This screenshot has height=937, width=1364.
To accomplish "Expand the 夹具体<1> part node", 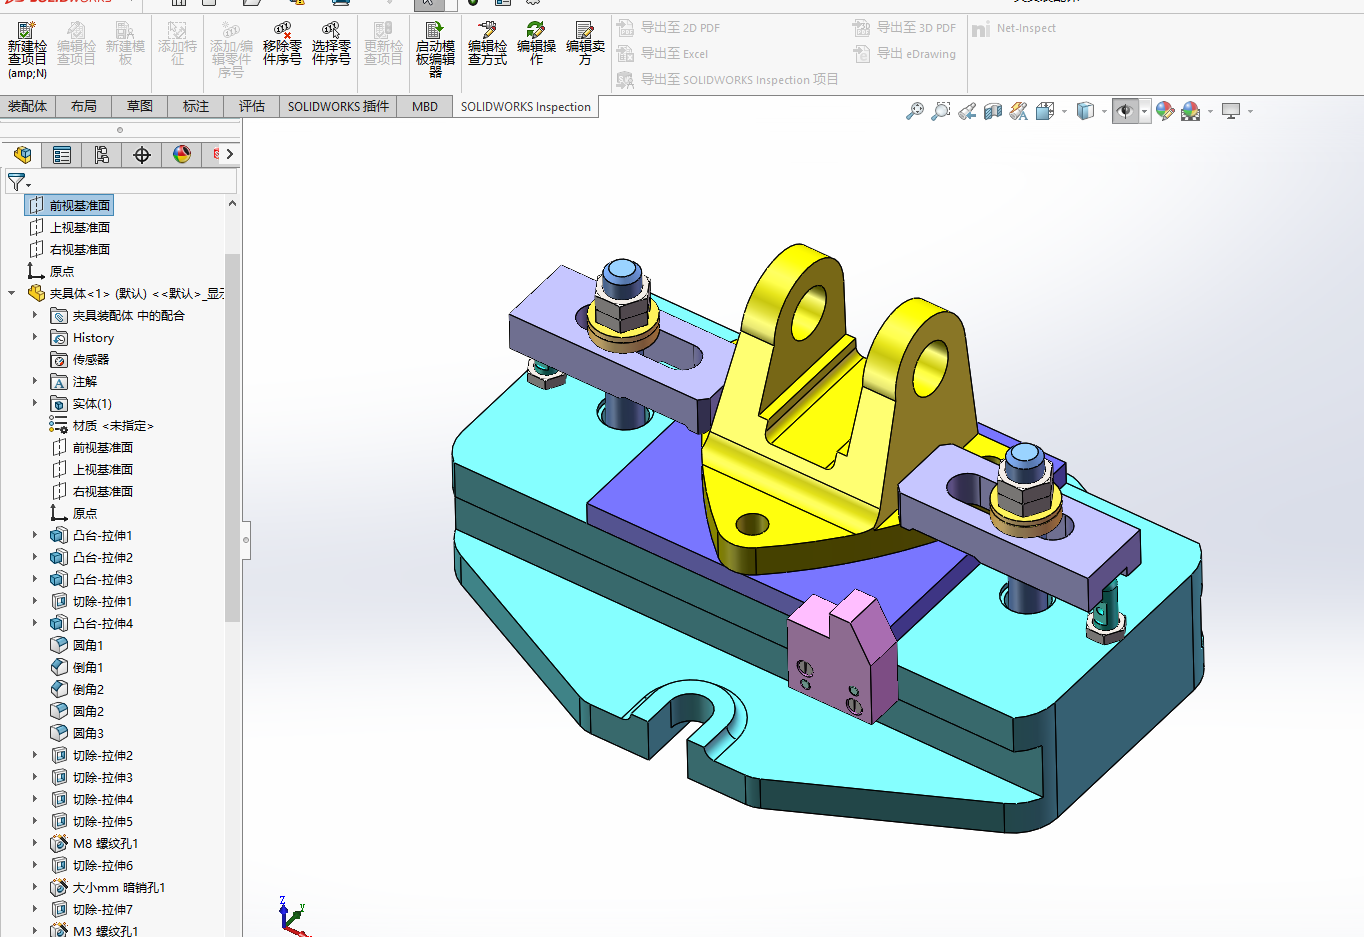I will (x=12, y=293).
